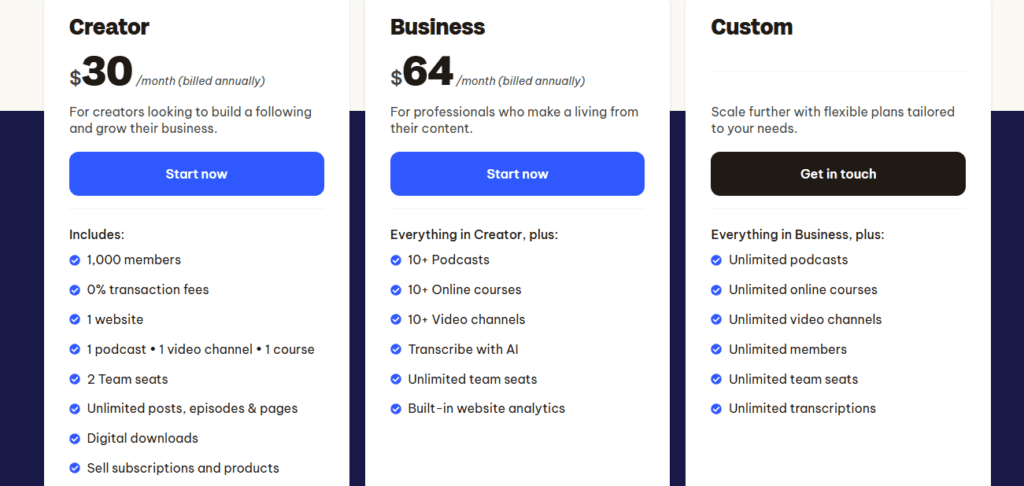Click the $30 per month price
This screenshot has width=1024, height=486.
click(x=102, y=73)
